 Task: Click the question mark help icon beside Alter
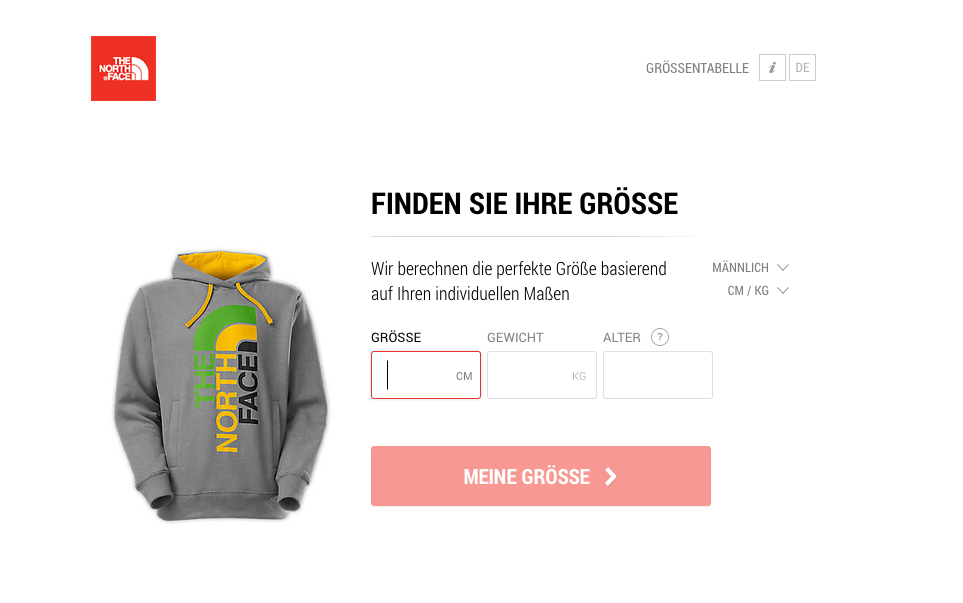click(x=660, y=337)
